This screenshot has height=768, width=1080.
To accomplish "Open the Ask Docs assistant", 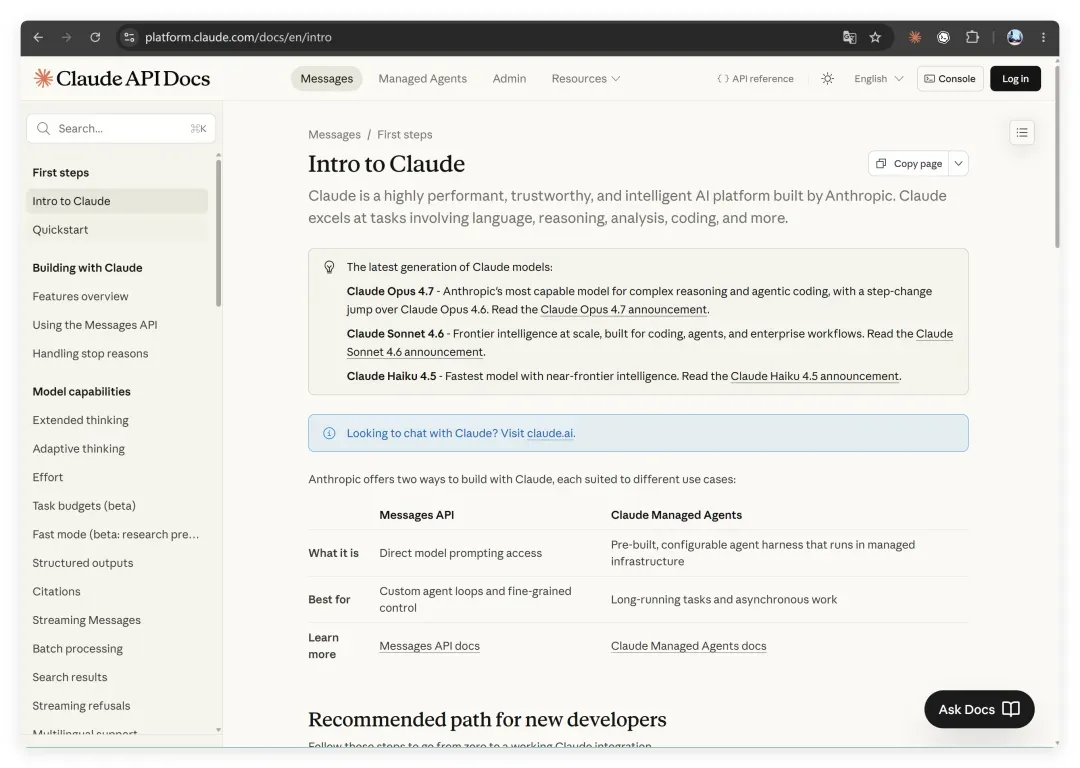I will point(979,709).
